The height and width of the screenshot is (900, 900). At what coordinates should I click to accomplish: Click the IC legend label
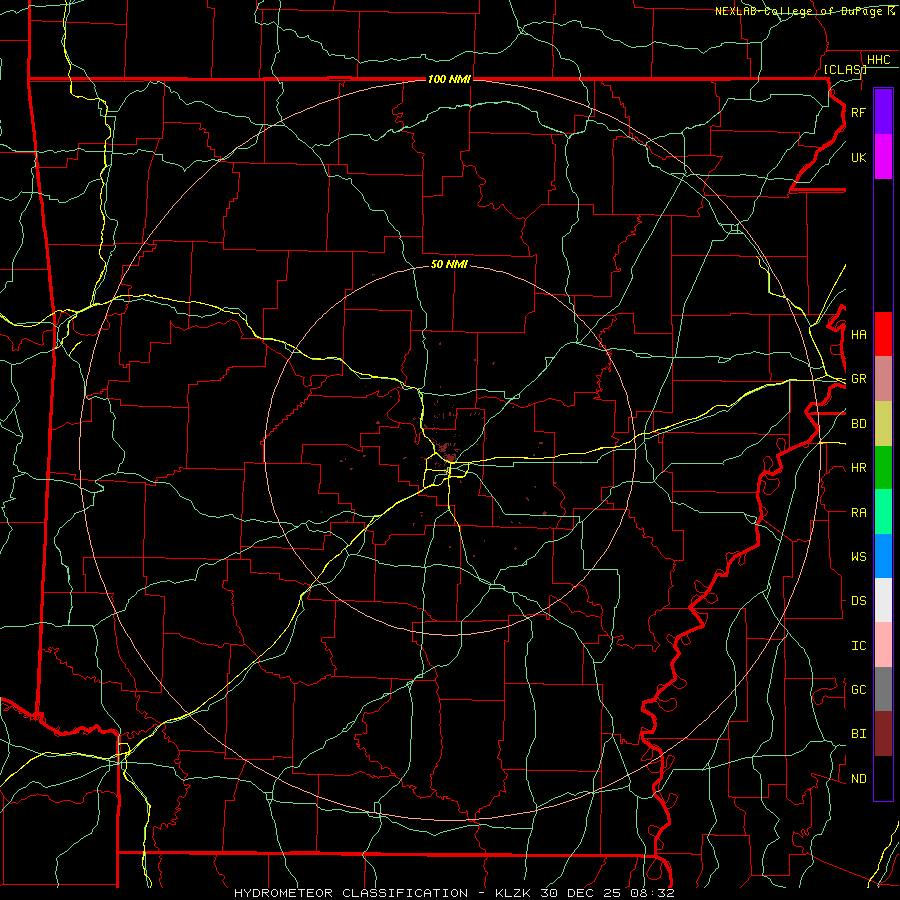(858, 646)
